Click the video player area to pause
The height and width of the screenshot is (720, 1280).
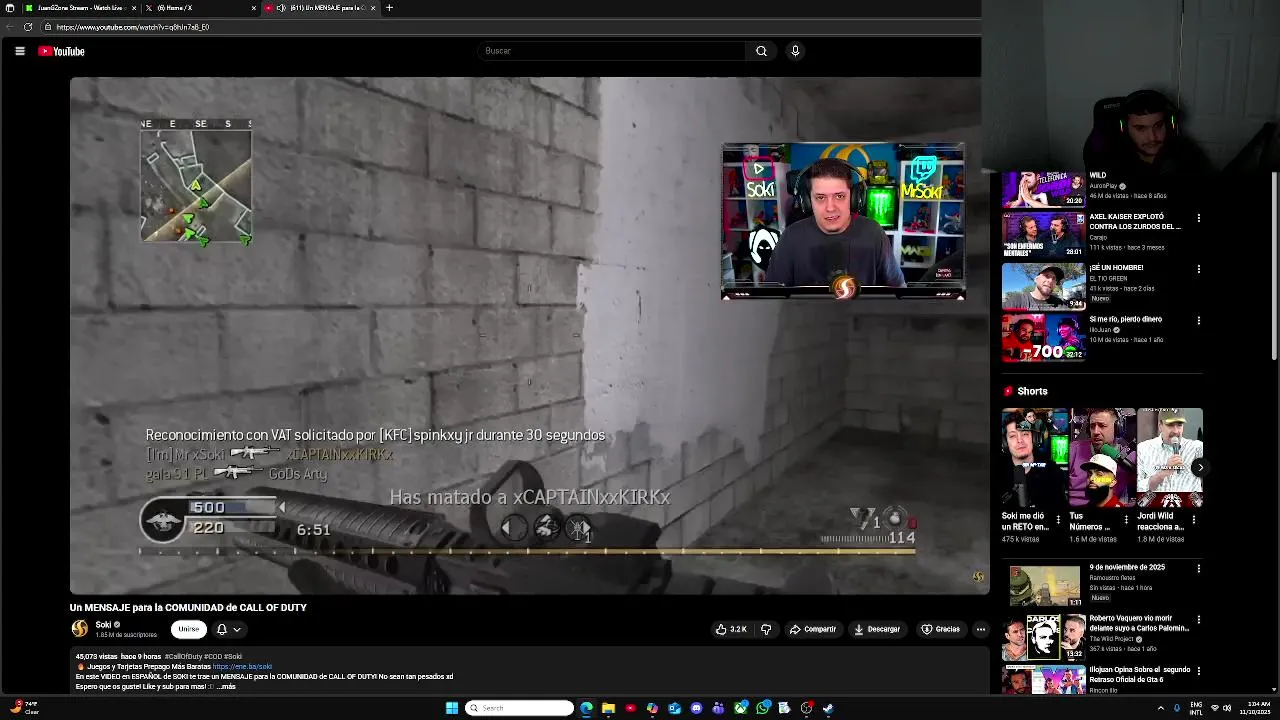pyautogui.click(x=529, y=335)
